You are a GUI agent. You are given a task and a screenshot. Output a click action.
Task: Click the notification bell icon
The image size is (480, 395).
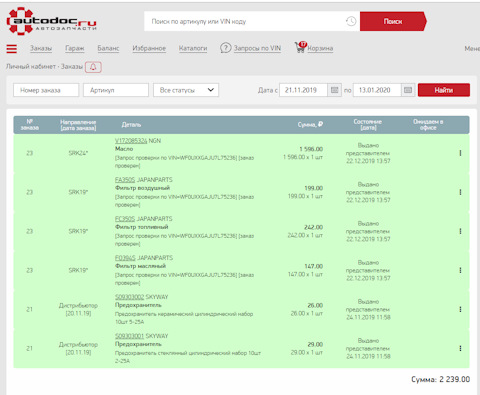pyautogui.click(x=93, y=67)
